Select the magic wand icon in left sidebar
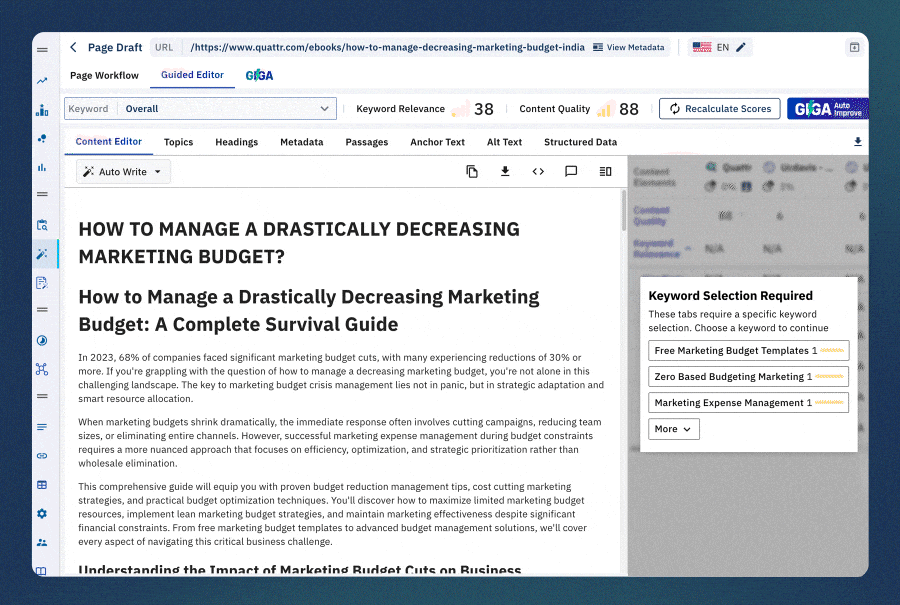 (x=42, y=254)
